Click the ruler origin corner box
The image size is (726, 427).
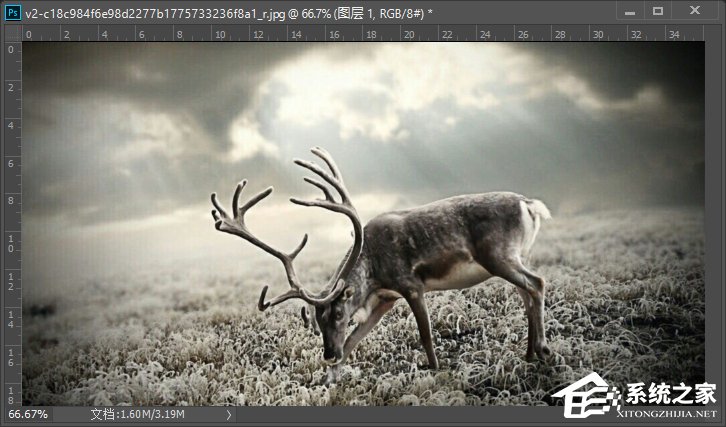pyautogui.click(x=12, y=33)
